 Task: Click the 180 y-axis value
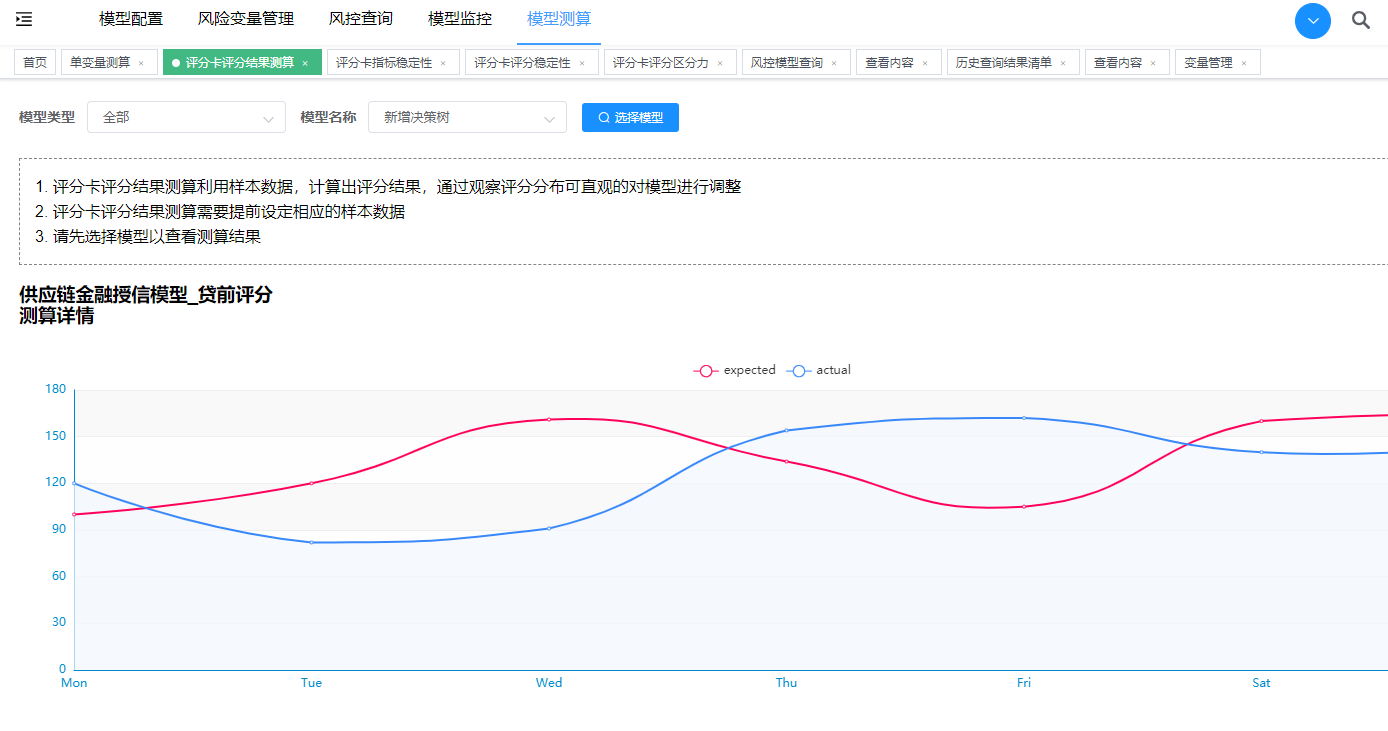[x=56, y=389]
